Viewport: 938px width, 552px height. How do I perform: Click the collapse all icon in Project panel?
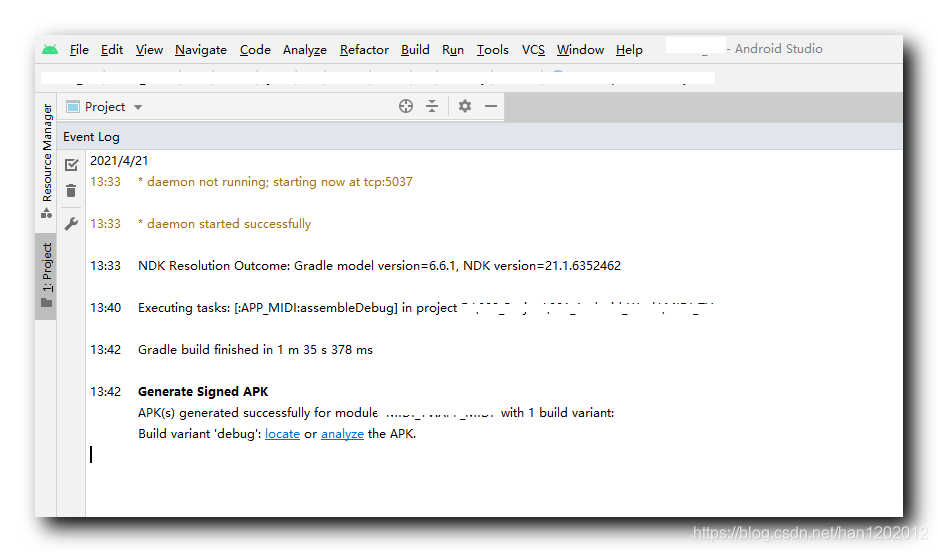coord(432,106)
